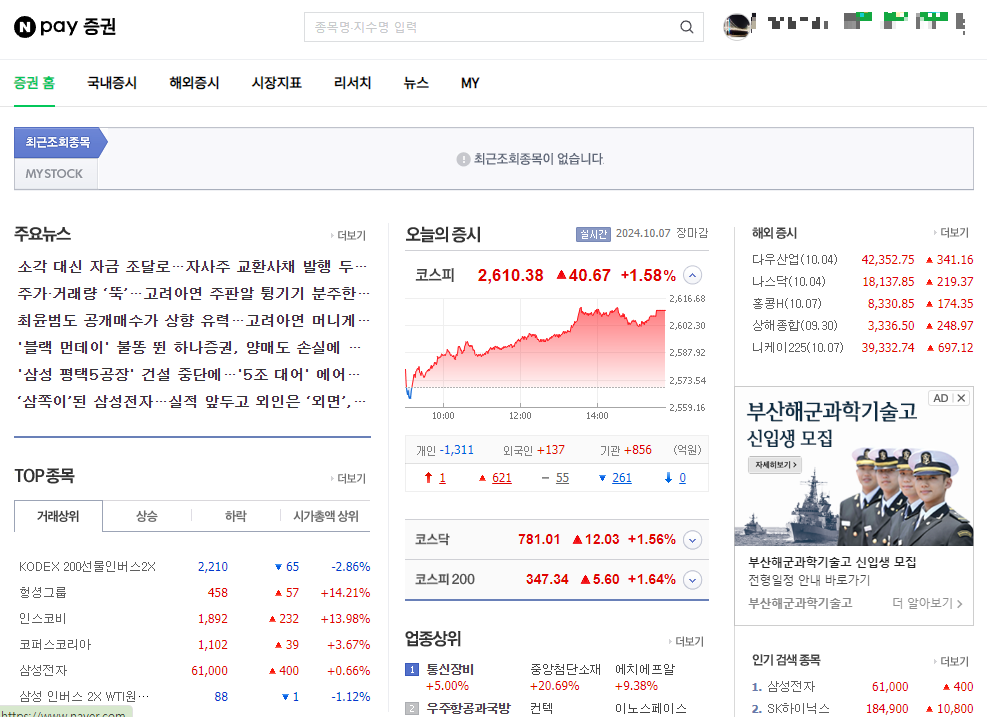Select the MYSTOCK tab
The width and height of the screenshot is (987, 717).
point(55,174)
